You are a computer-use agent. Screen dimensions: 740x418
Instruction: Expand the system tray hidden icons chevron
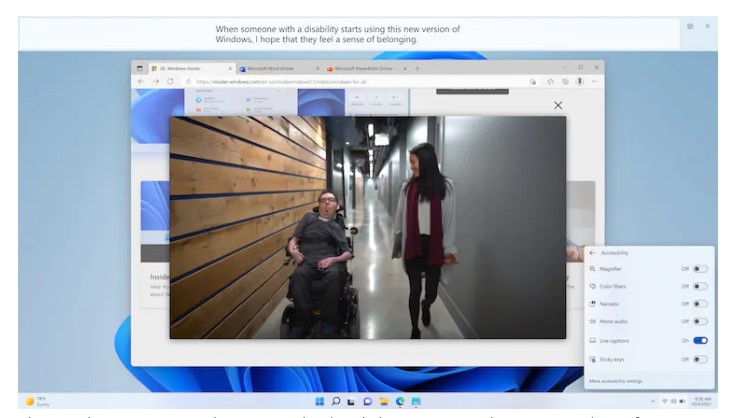coord(653,401)
